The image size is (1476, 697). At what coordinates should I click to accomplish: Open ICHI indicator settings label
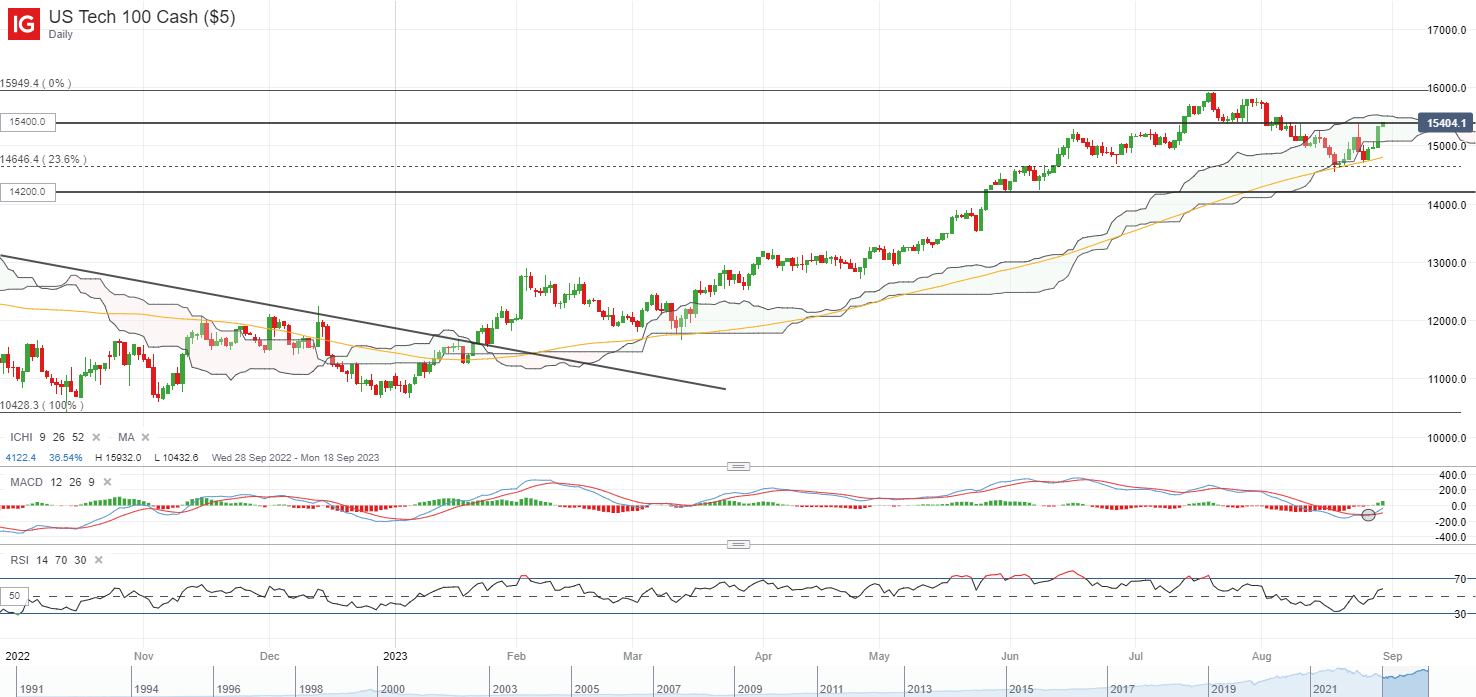pos(46,437)
